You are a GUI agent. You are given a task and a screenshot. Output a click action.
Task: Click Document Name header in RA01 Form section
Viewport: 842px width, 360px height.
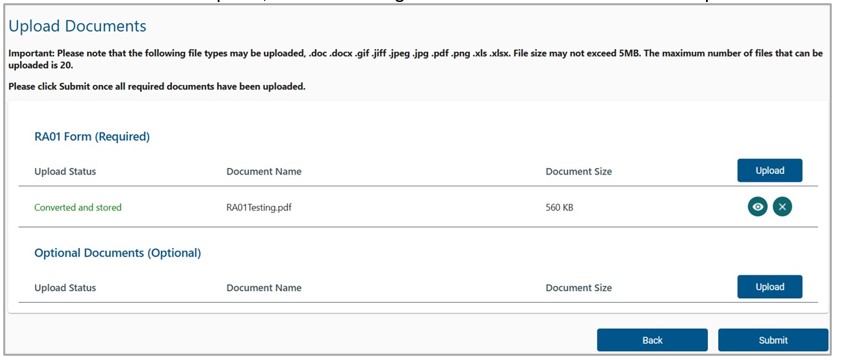coord(264,171)
